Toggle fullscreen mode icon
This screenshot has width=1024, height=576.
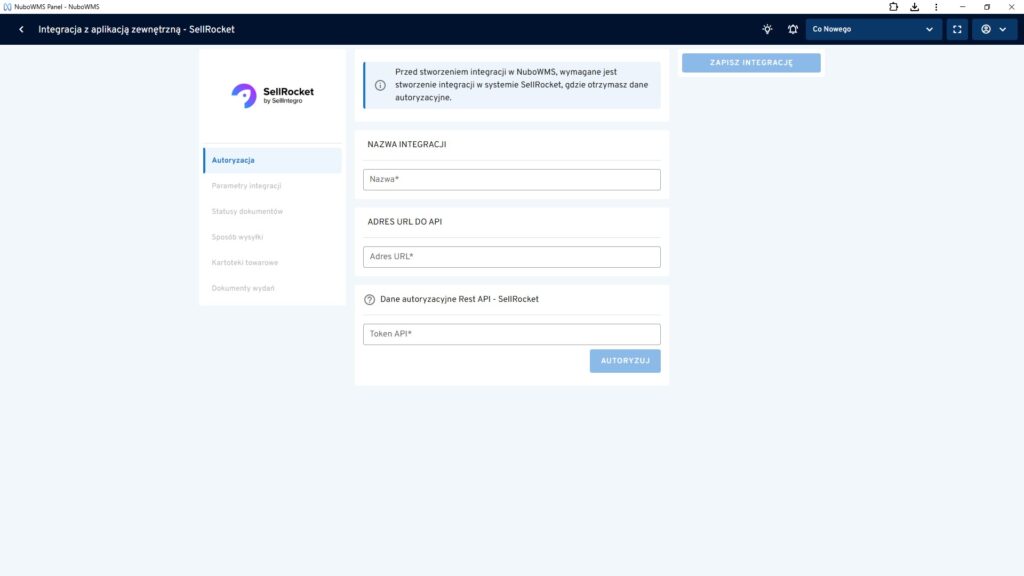point(957,29)
